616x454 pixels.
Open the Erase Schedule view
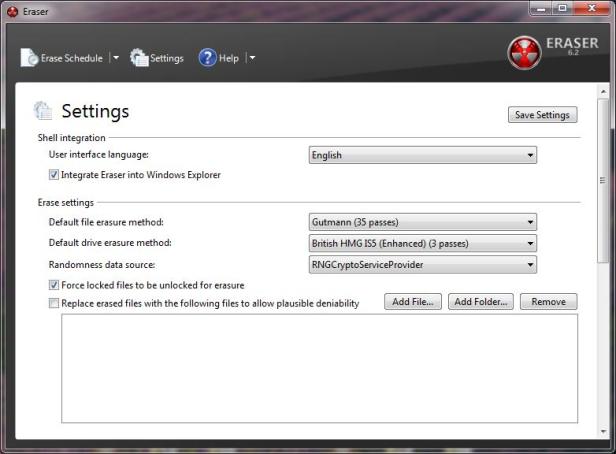coord(62,58)
